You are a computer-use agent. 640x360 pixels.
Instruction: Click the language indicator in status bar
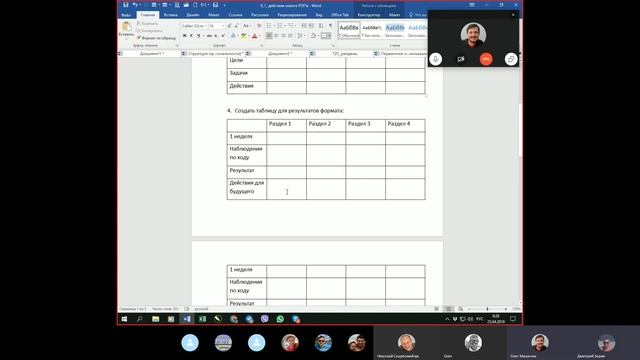(201, 309)
